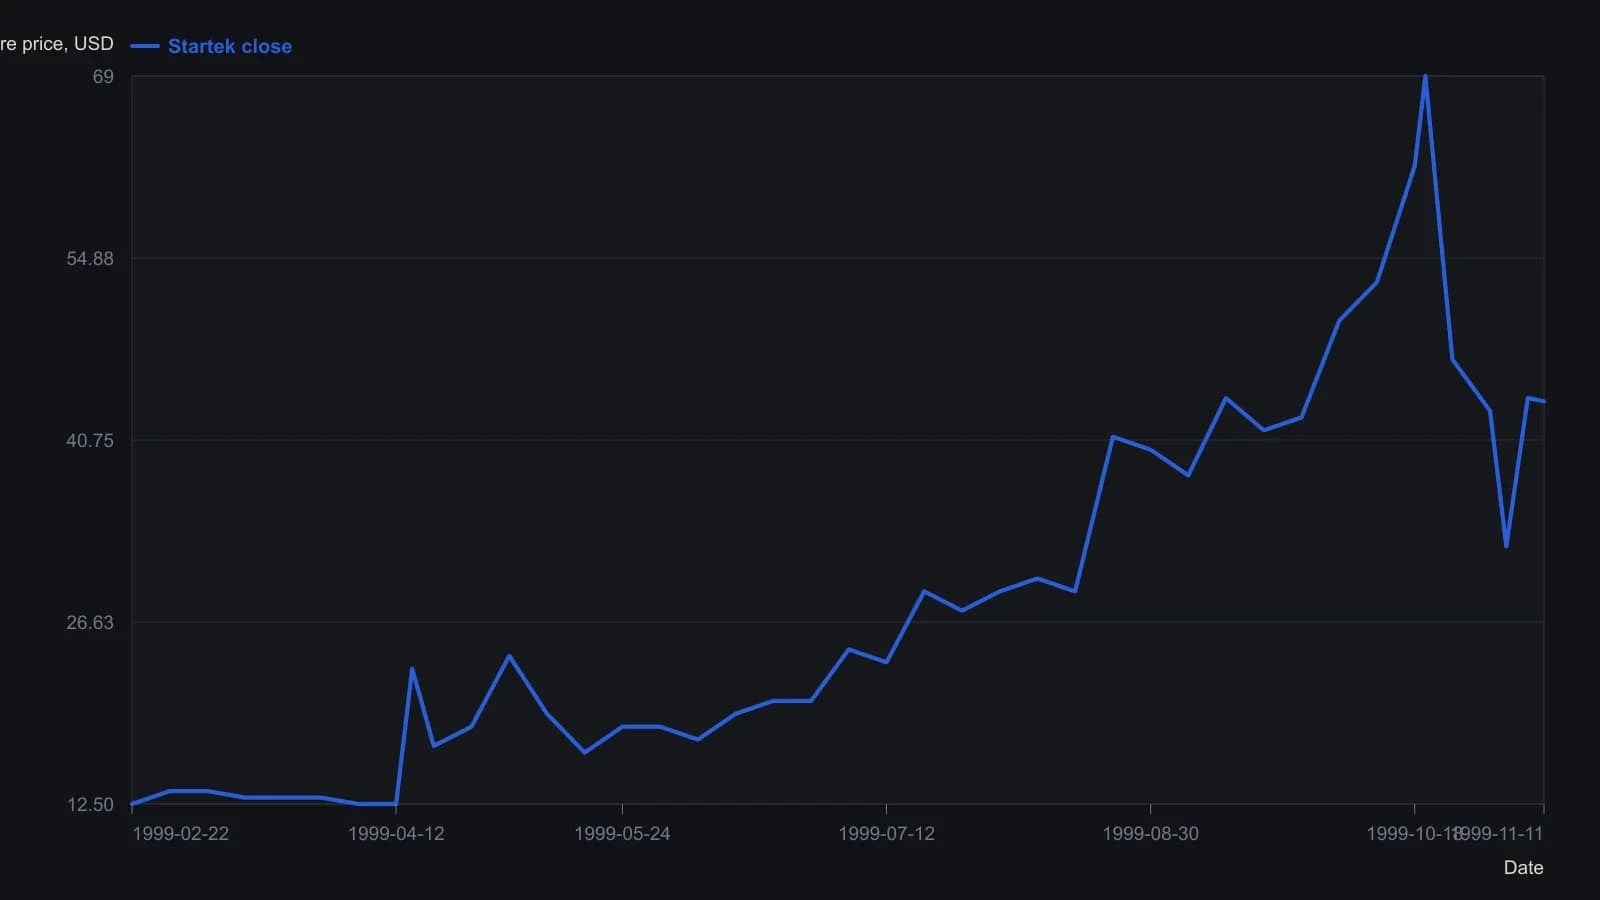Image resolution: width=1600 pixels, height=900 pixels.
Task: Click the 1999-05-24 date label
Action: coord(622,834)
